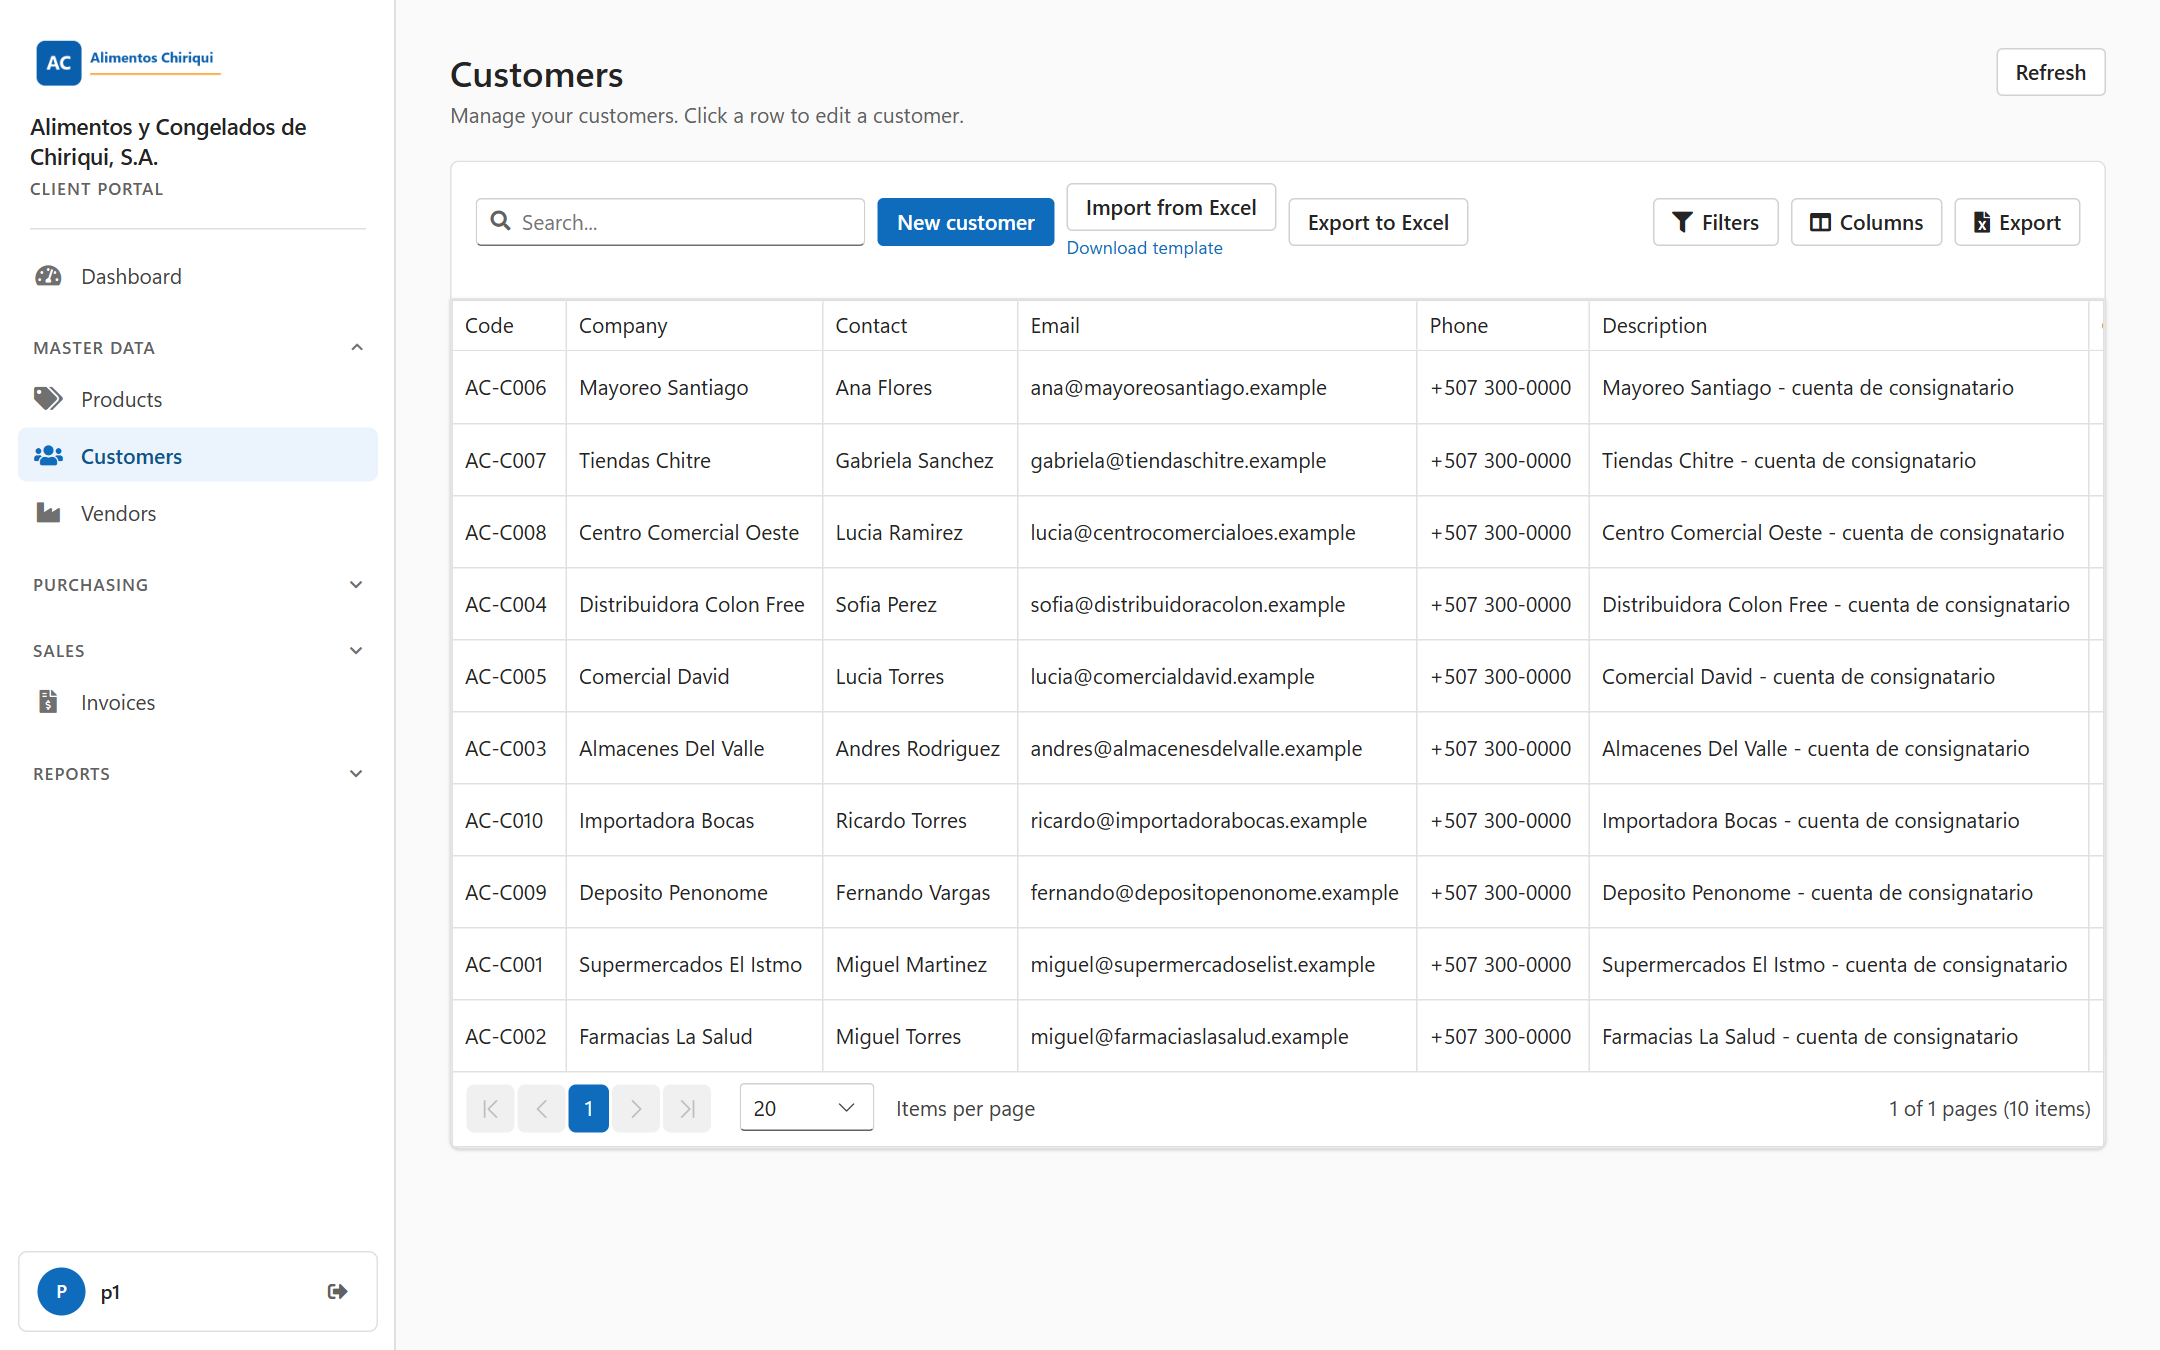
Task: Open the Vendors menu item
Action: click(x=198, y=513)
